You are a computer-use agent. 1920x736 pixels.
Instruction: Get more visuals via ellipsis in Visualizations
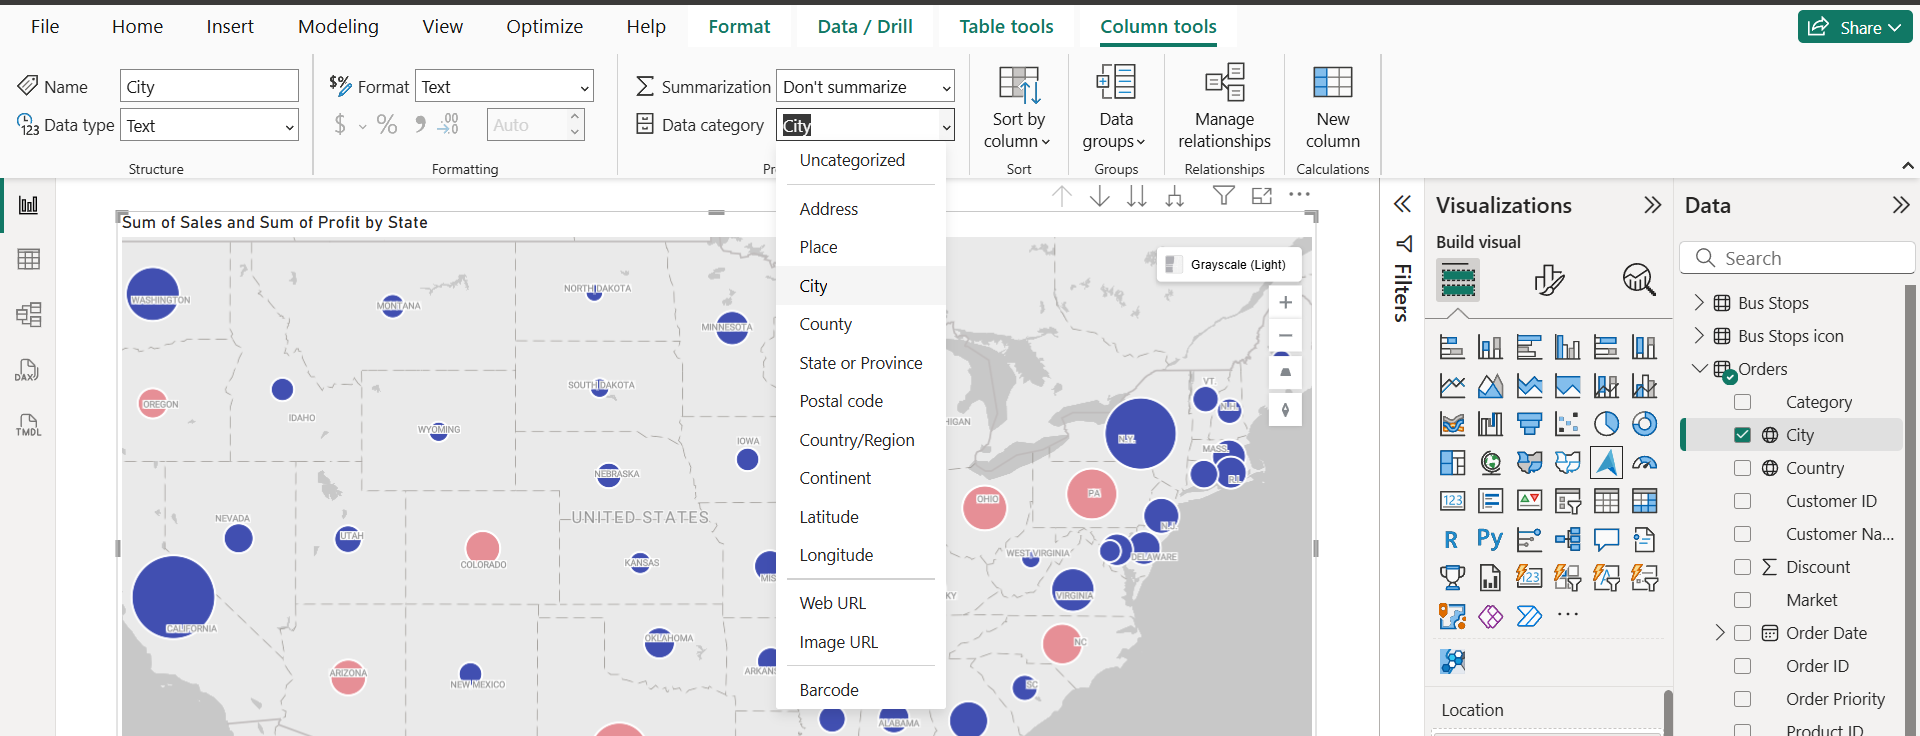pos(1567,615)
